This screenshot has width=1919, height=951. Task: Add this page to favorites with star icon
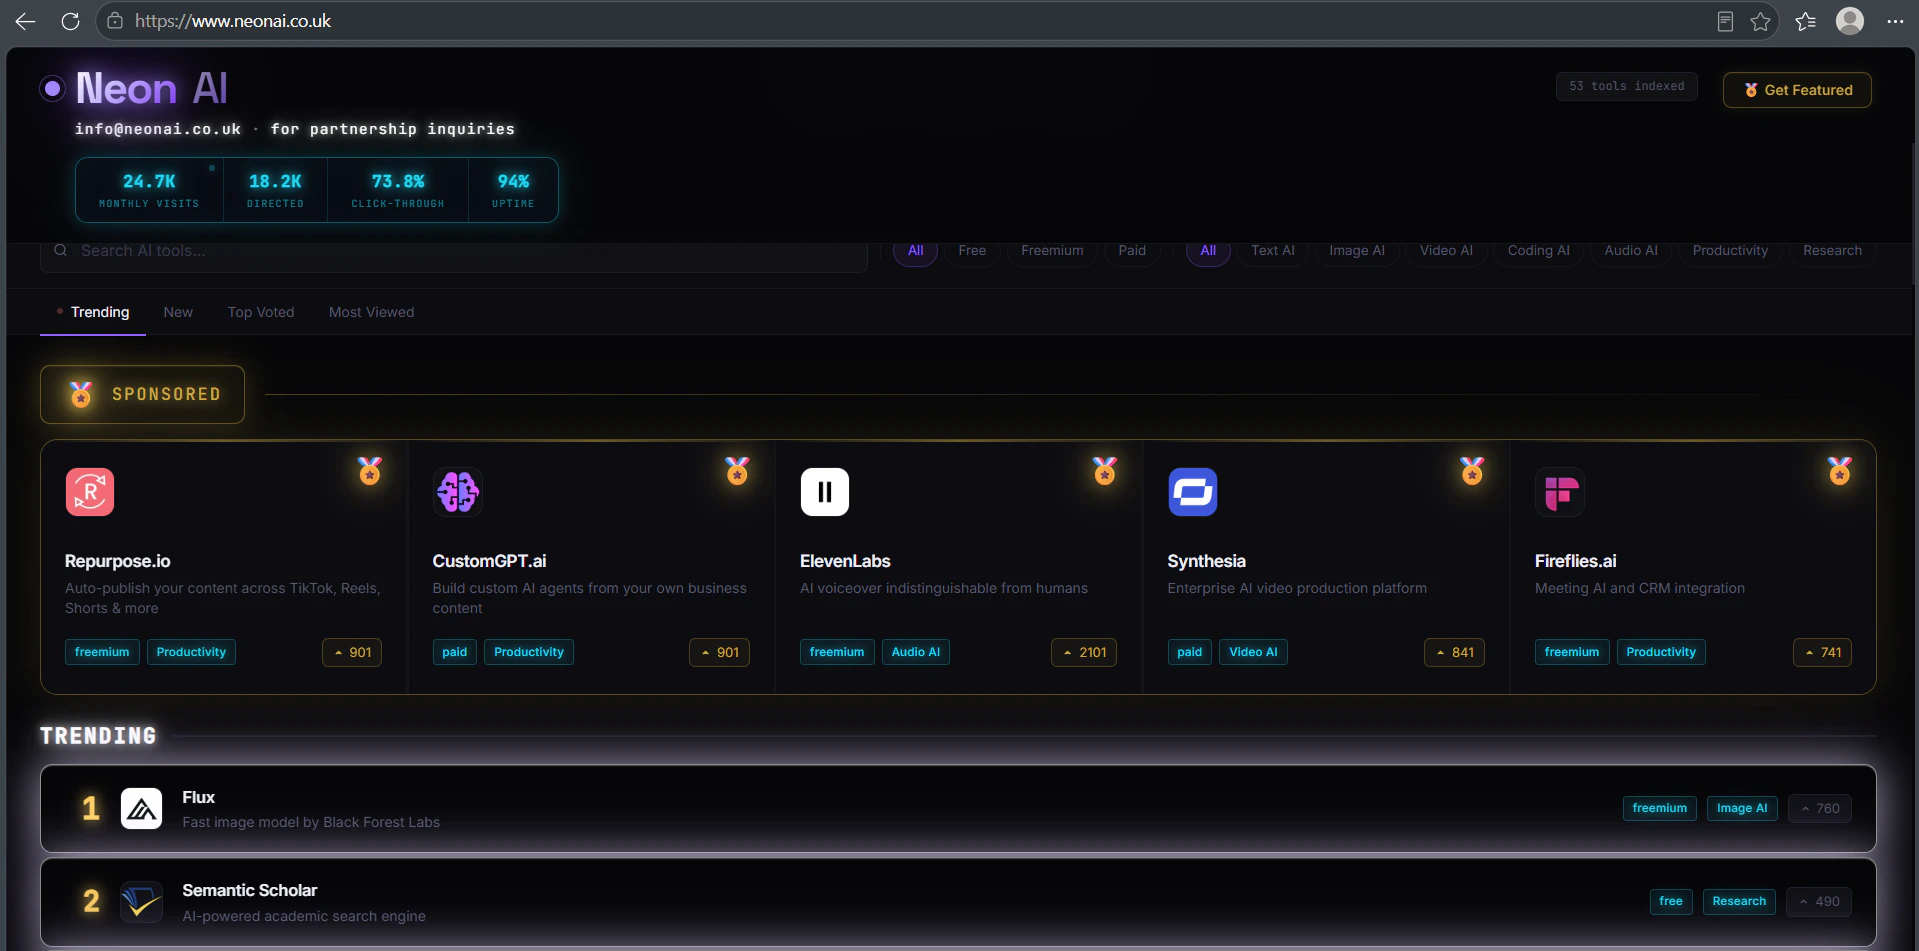coord(1761,21)
